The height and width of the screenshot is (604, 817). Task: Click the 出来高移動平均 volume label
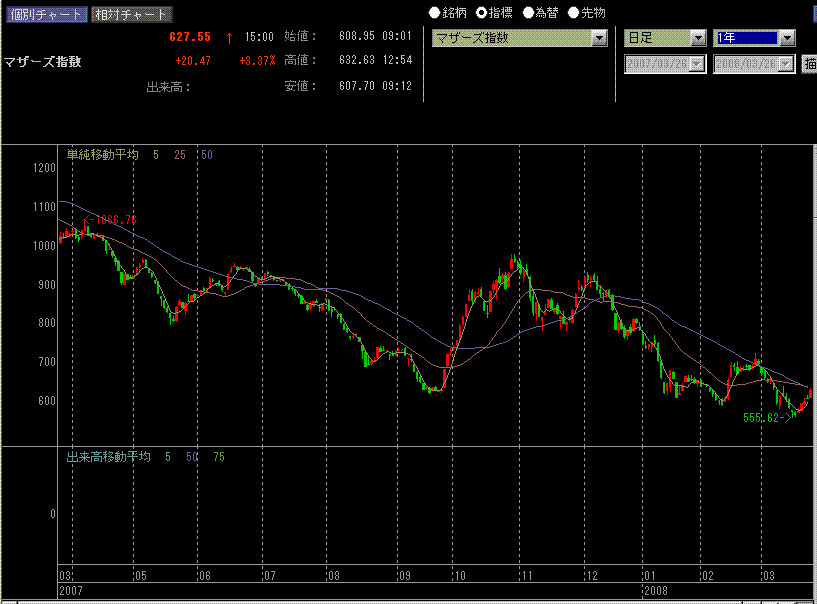tap(108, 457)
